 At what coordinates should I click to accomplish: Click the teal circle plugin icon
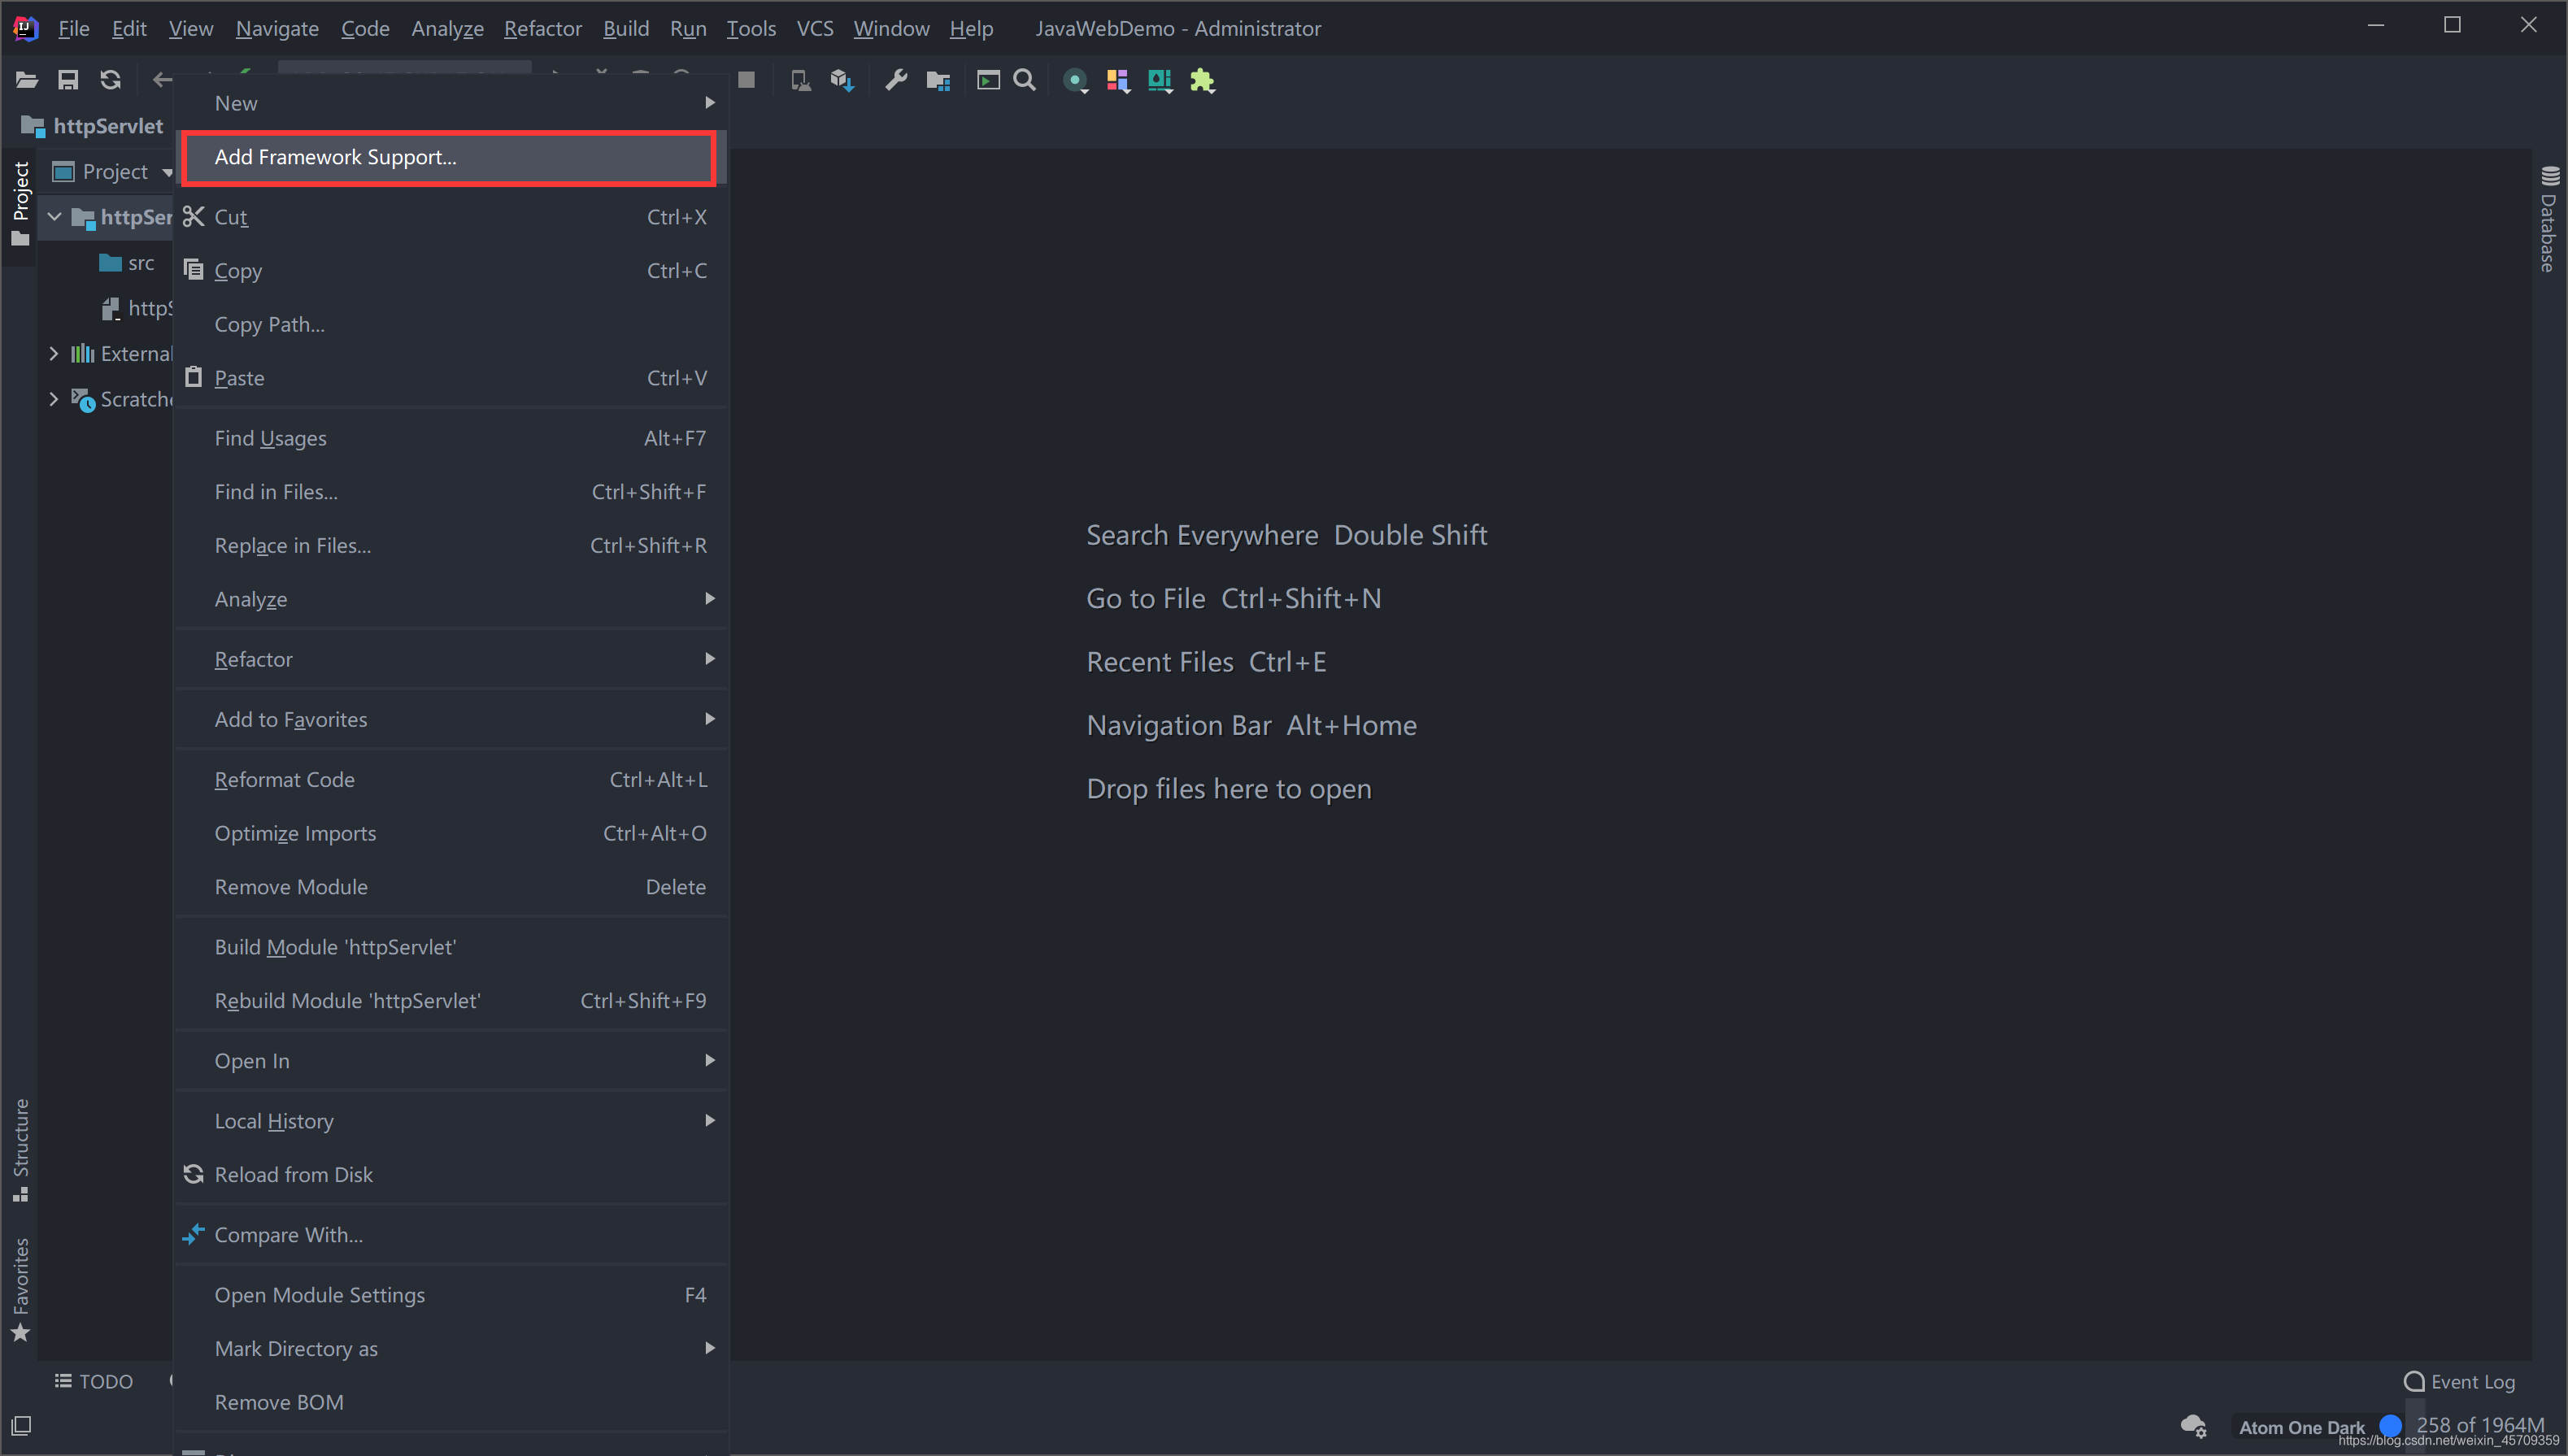pos(1075,80)
